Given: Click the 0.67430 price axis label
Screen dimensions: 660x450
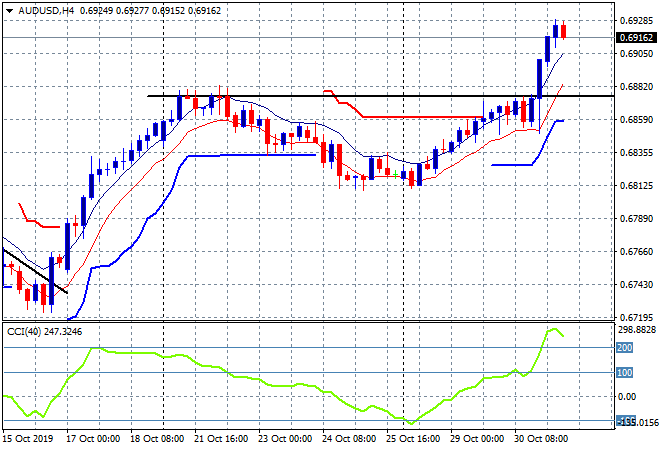Looking at the screenshot, I should [x=636, y=285].
